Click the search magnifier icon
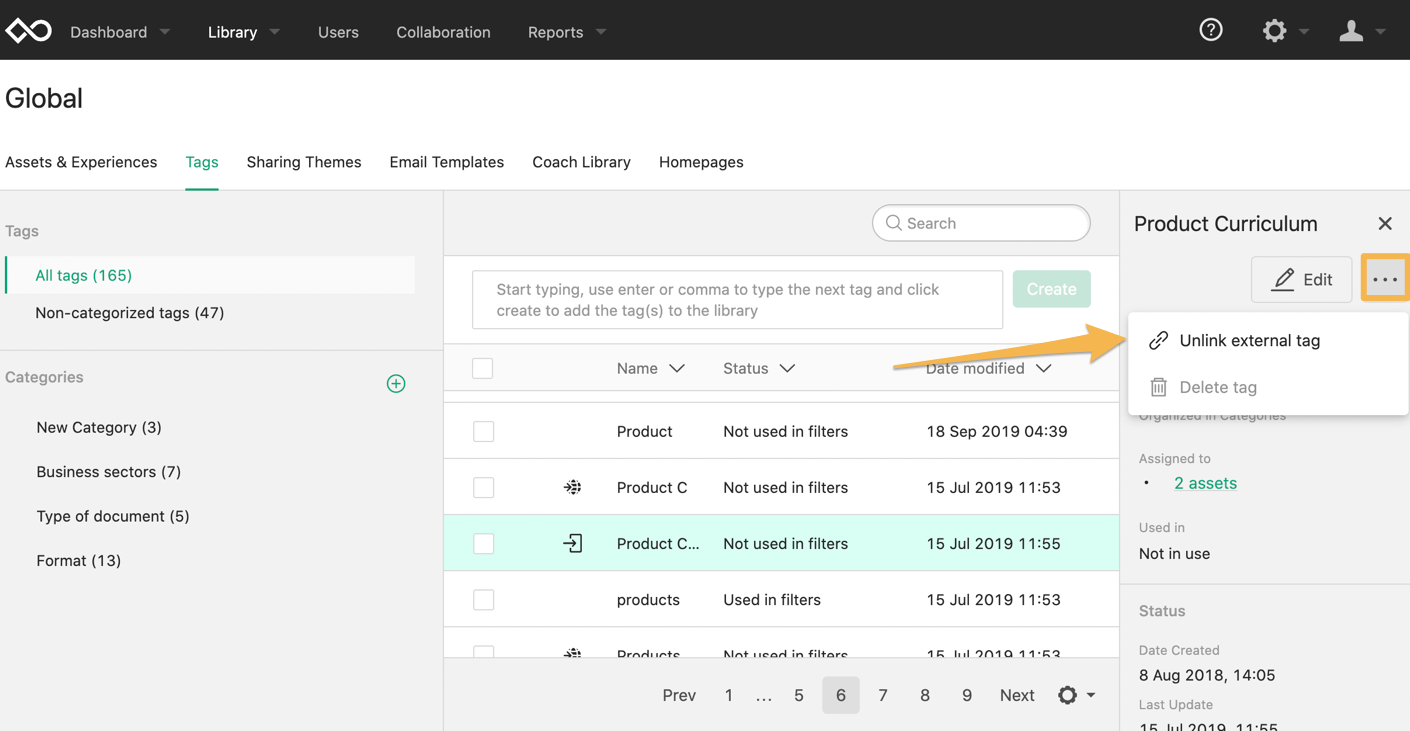The image size is (1410, 731). pyautogui.click(x=894, y=223)
